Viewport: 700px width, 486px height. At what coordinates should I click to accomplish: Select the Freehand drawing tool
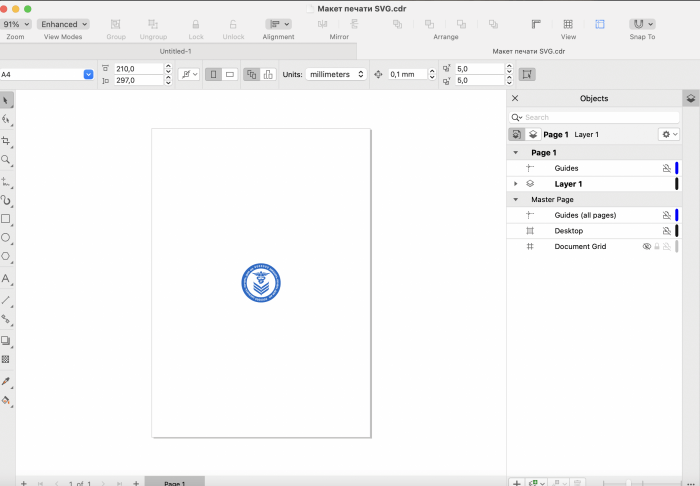point(6,182)
